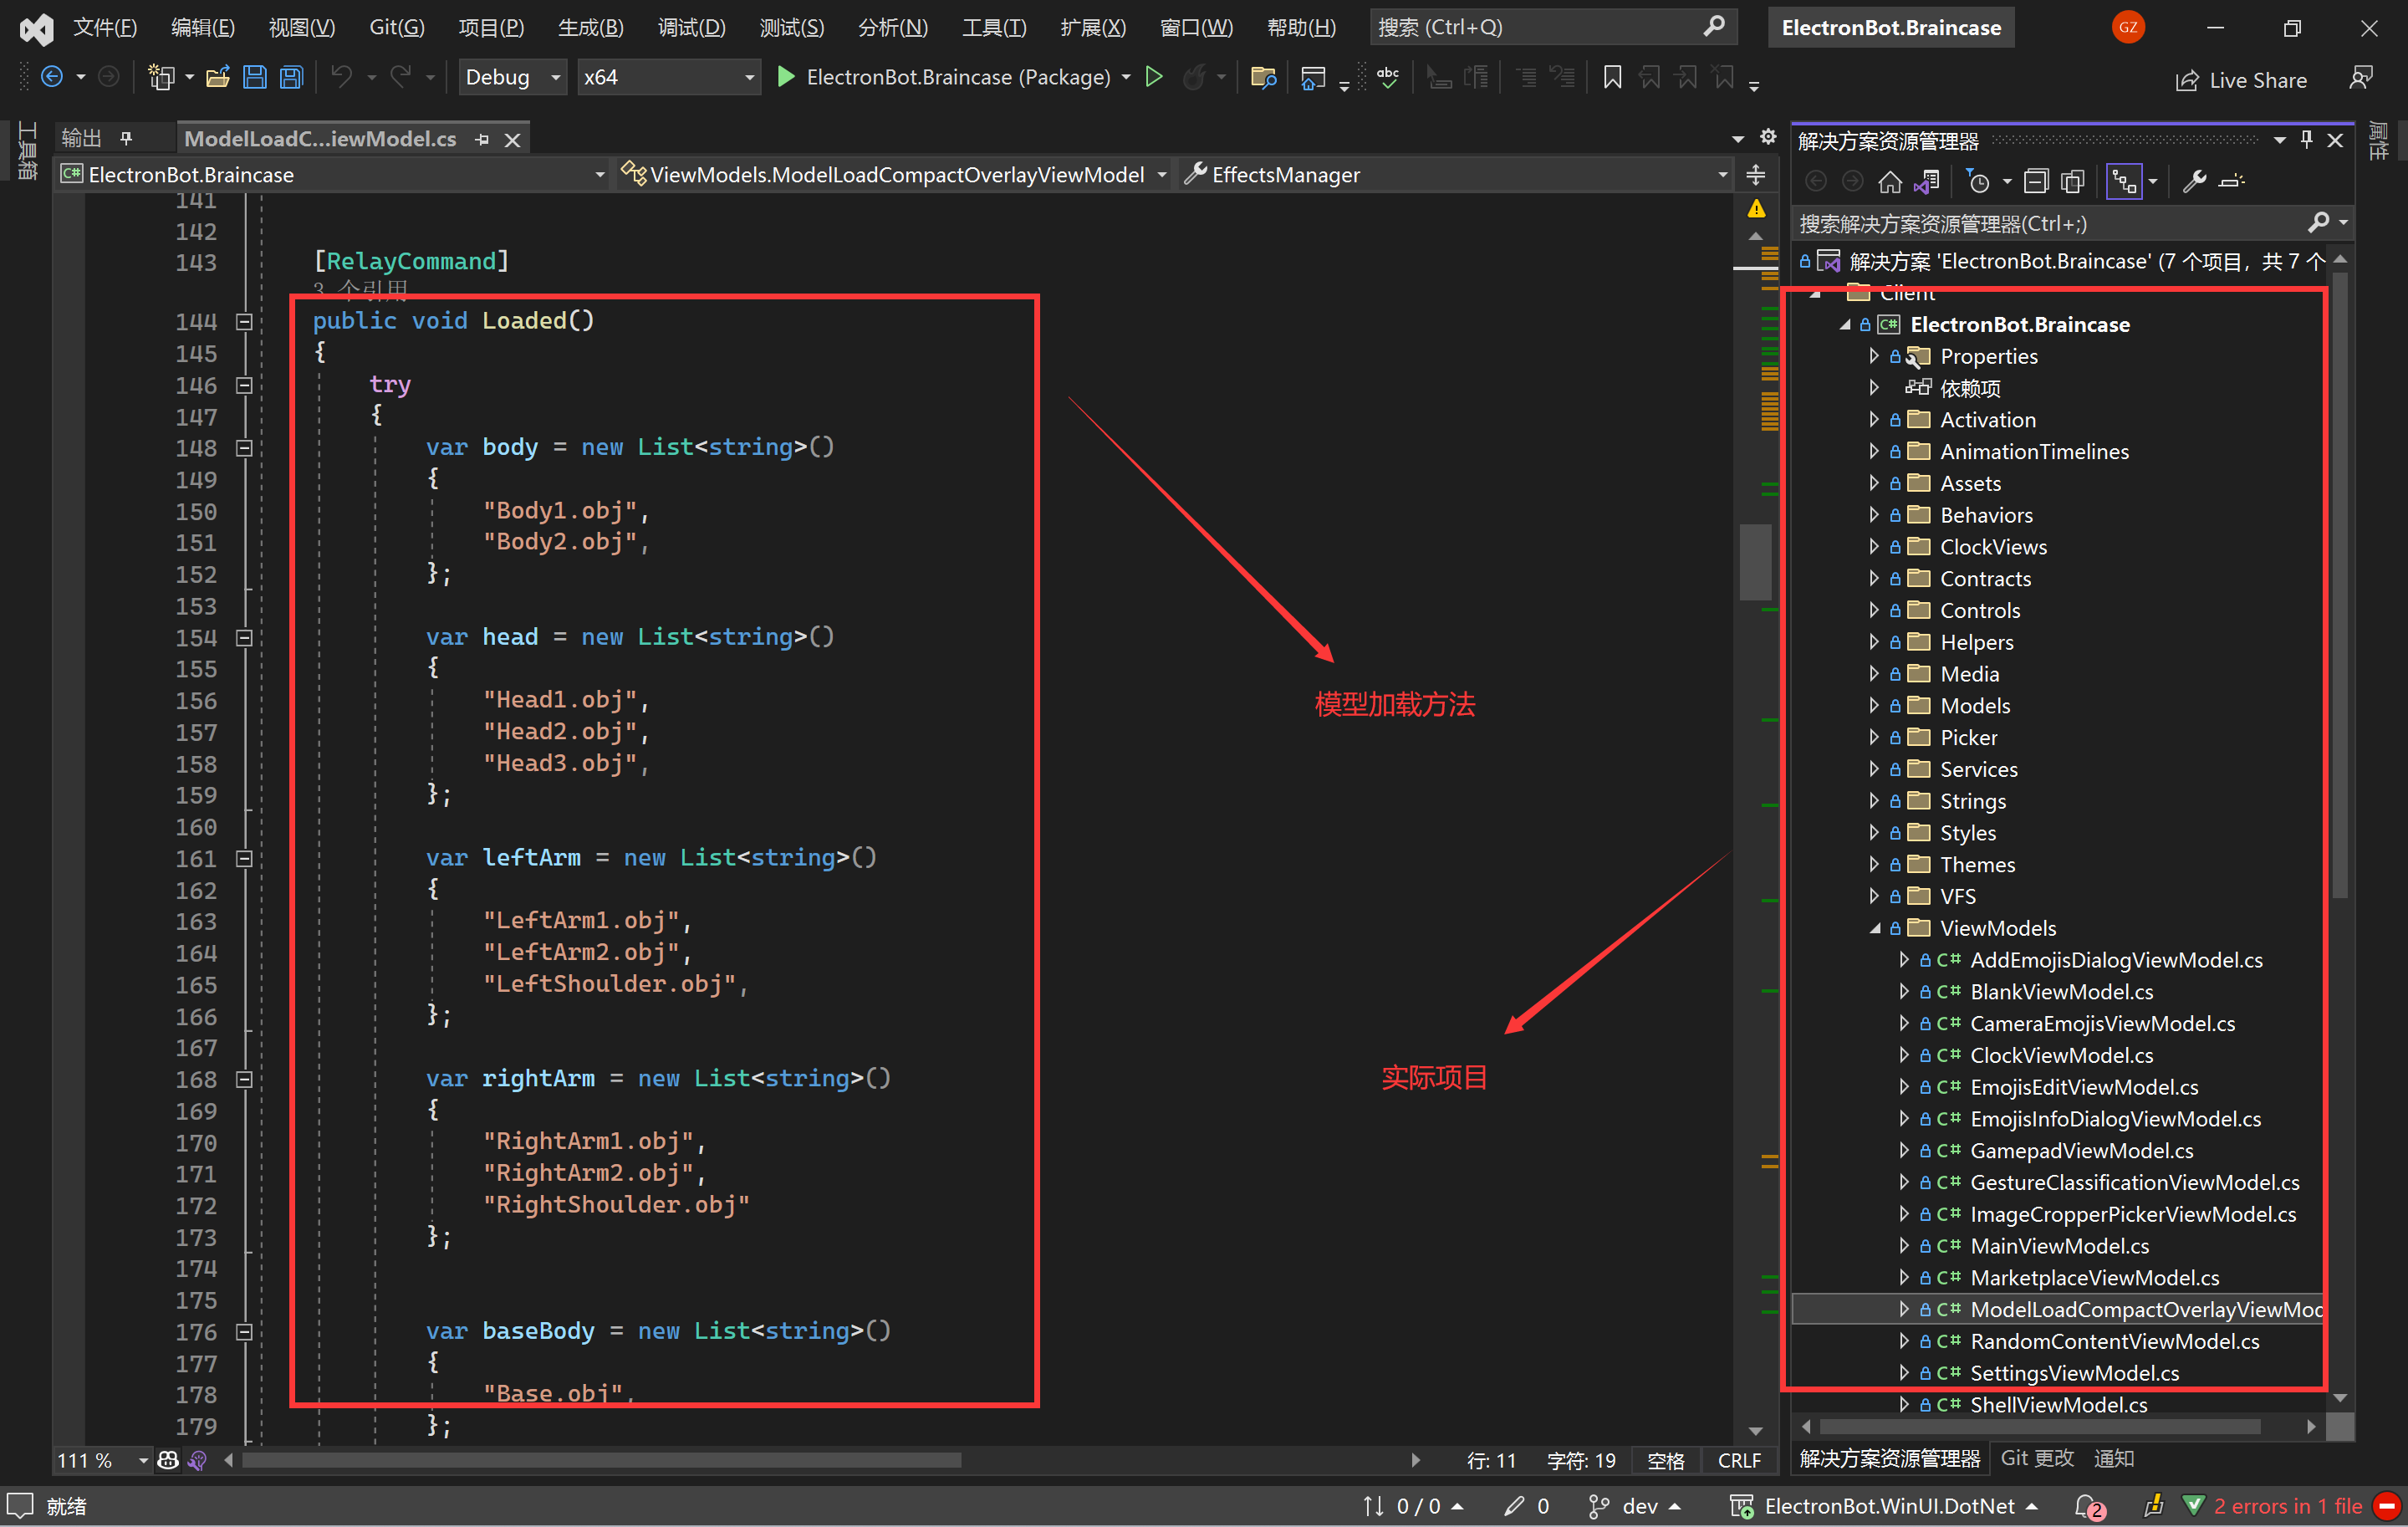This screenshot has width=2408, height=1527.
Task: Click the navigate backward icon
Action: 52,77
